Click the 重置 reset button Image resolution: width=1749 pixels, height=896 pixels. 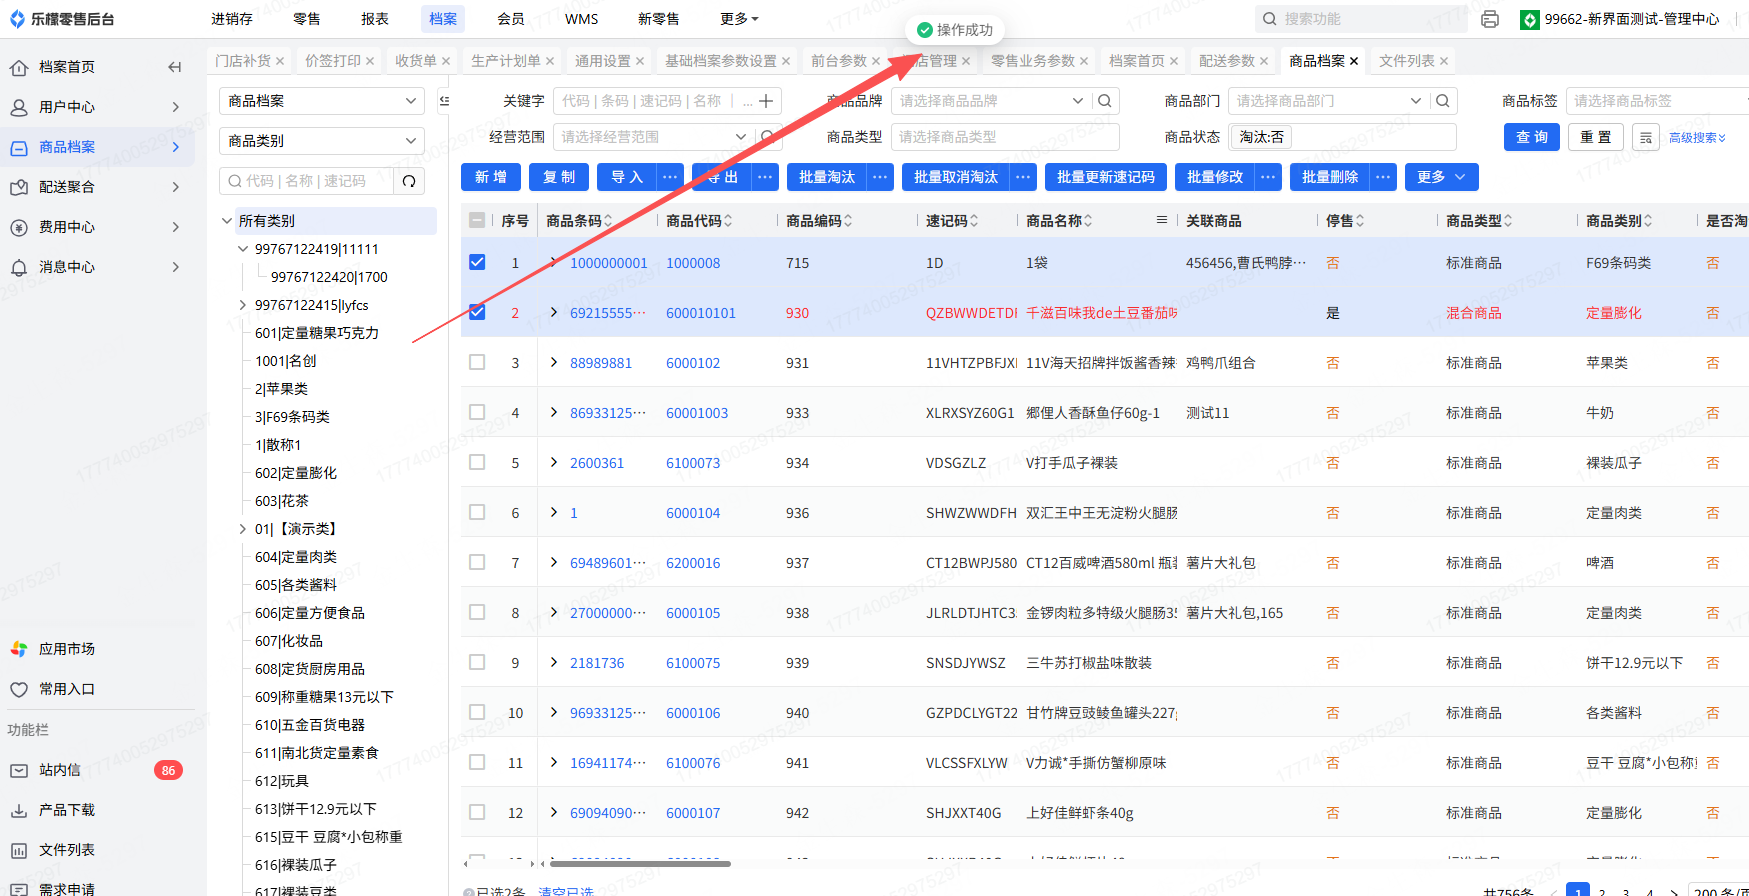[1596, 137]
